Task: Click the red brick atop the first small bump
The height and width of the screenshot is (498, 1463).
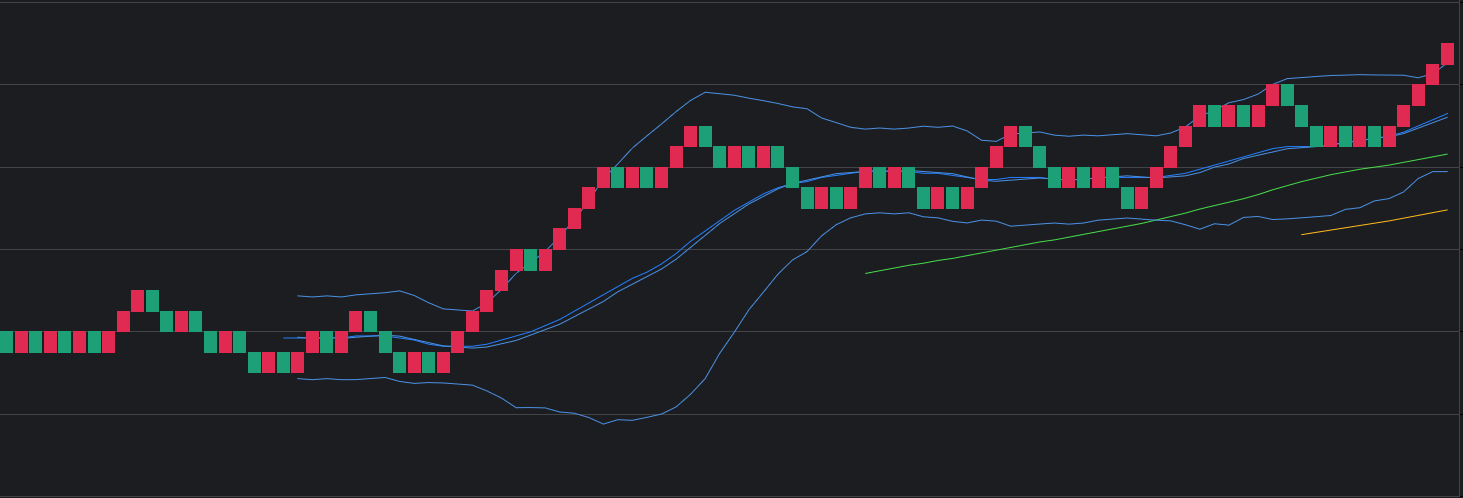Action: click(x=138, y=301)
